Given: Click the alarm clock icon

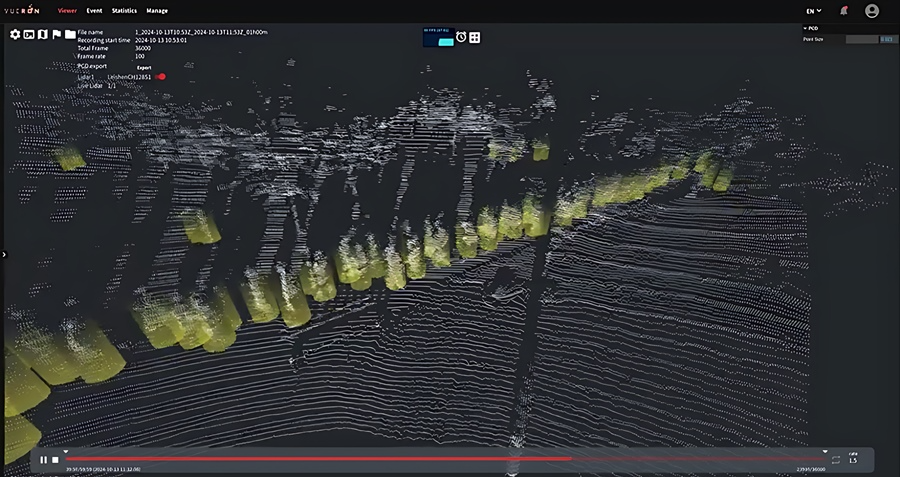Looking at the screenshot, I should click(x=461, y=37).
